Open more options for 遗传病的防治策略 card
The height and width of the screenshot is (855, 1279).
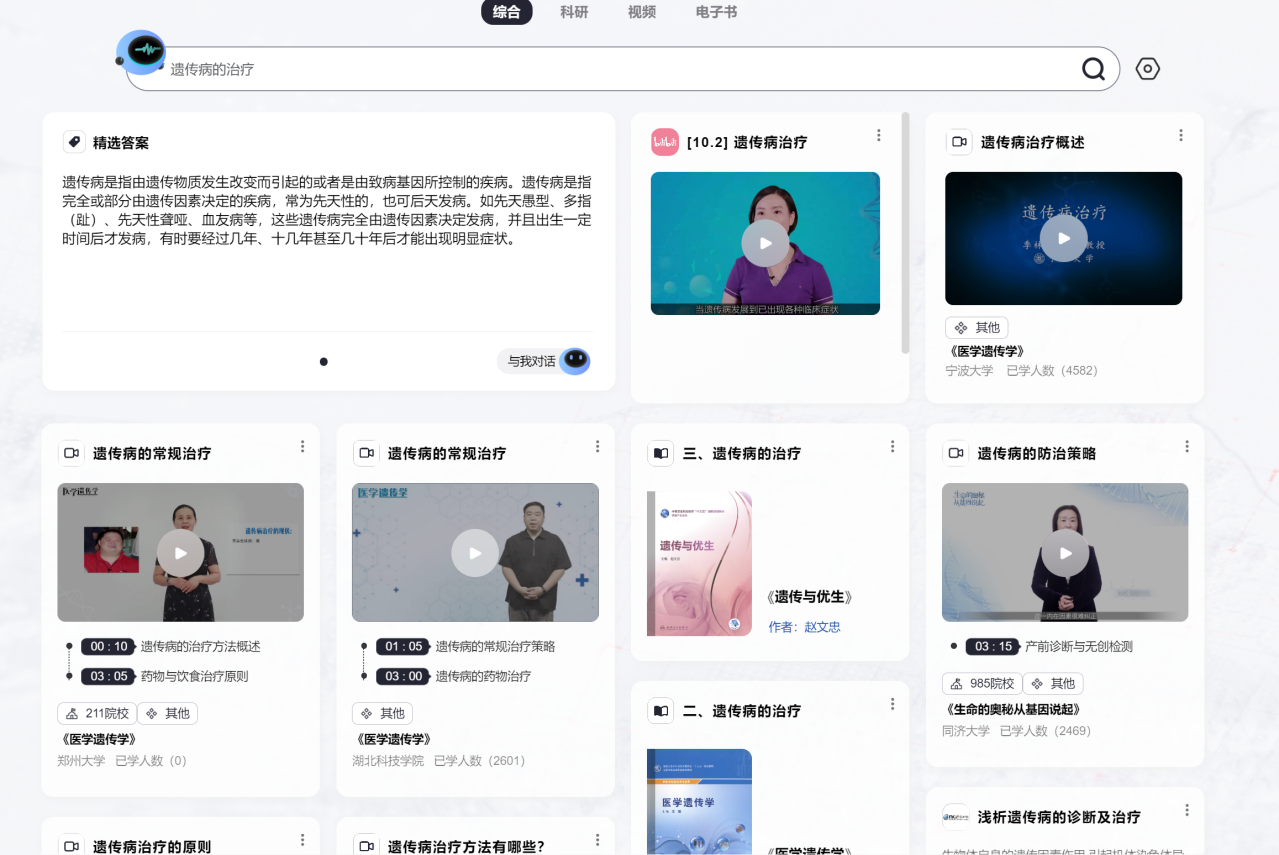click(x=1187, y=447)
